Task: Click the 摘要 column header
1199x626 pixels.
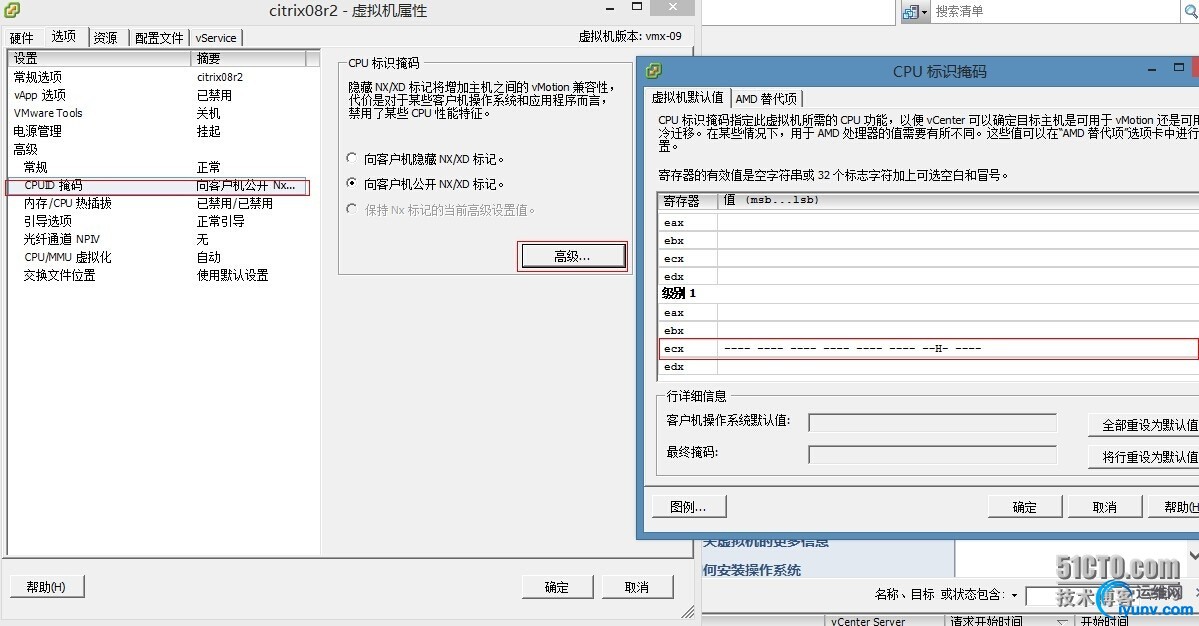Action: pos(248,58)
